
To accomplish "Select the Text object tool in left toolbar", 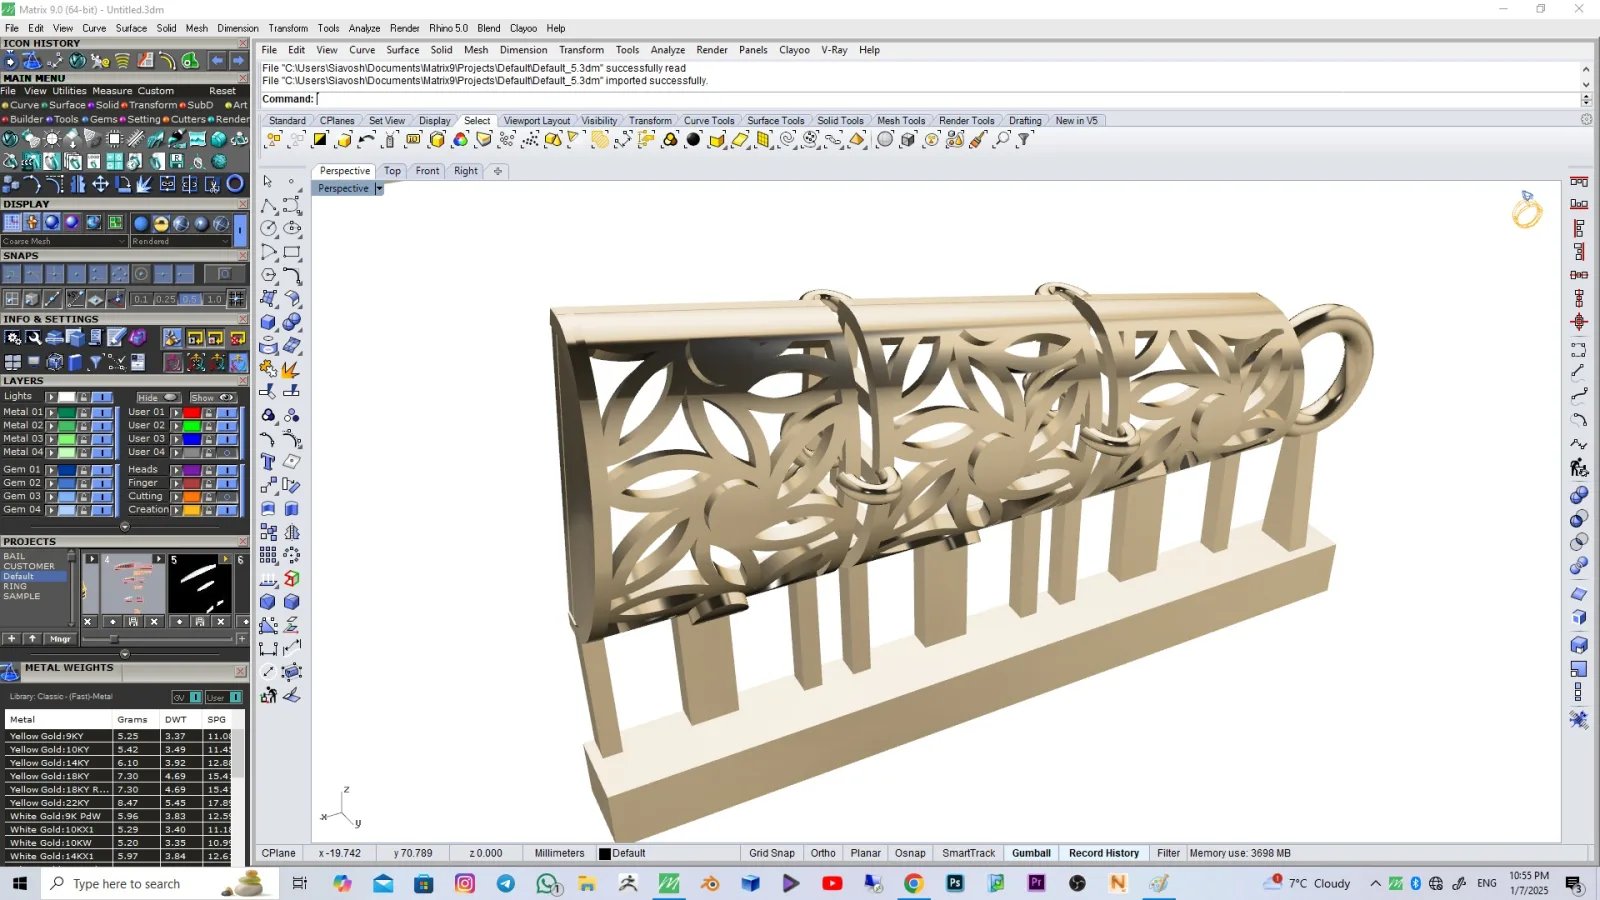I will (x=268, y=462).
